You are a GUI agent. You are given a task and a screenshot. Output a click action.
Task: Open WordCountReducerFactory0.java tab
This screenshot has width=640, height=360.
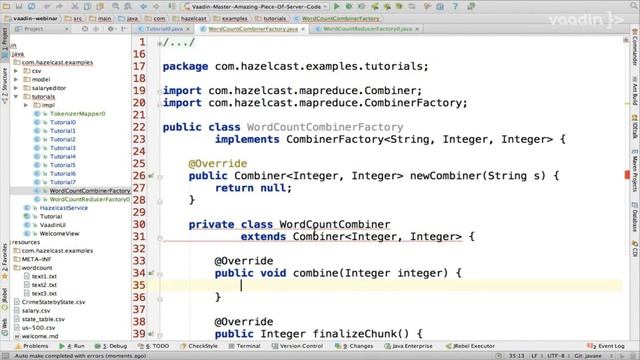tap(367, 29)
